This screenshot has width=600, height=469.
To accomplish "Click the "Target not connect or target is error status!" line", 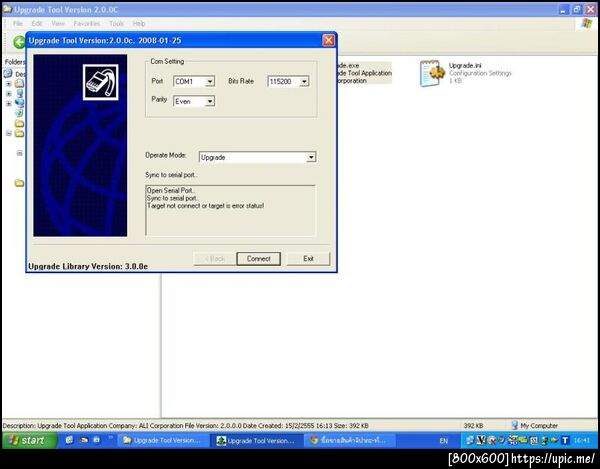I will [205, 206].
